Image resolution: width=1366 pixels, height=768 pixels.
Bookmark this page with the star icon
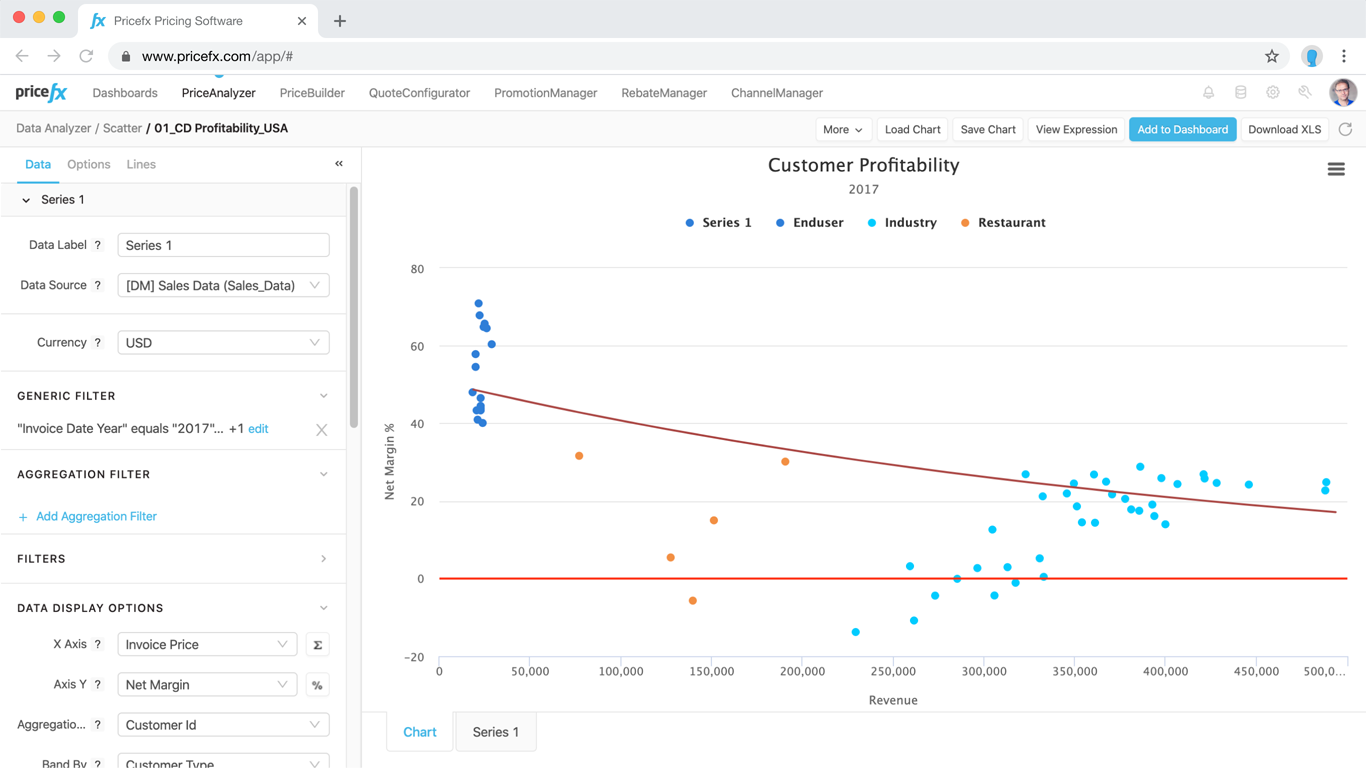1271,57
